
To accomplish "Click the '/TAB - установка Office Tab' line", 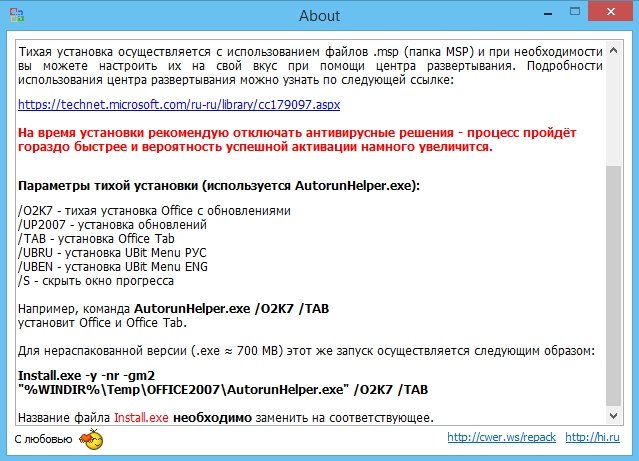I will click(96, 238).
